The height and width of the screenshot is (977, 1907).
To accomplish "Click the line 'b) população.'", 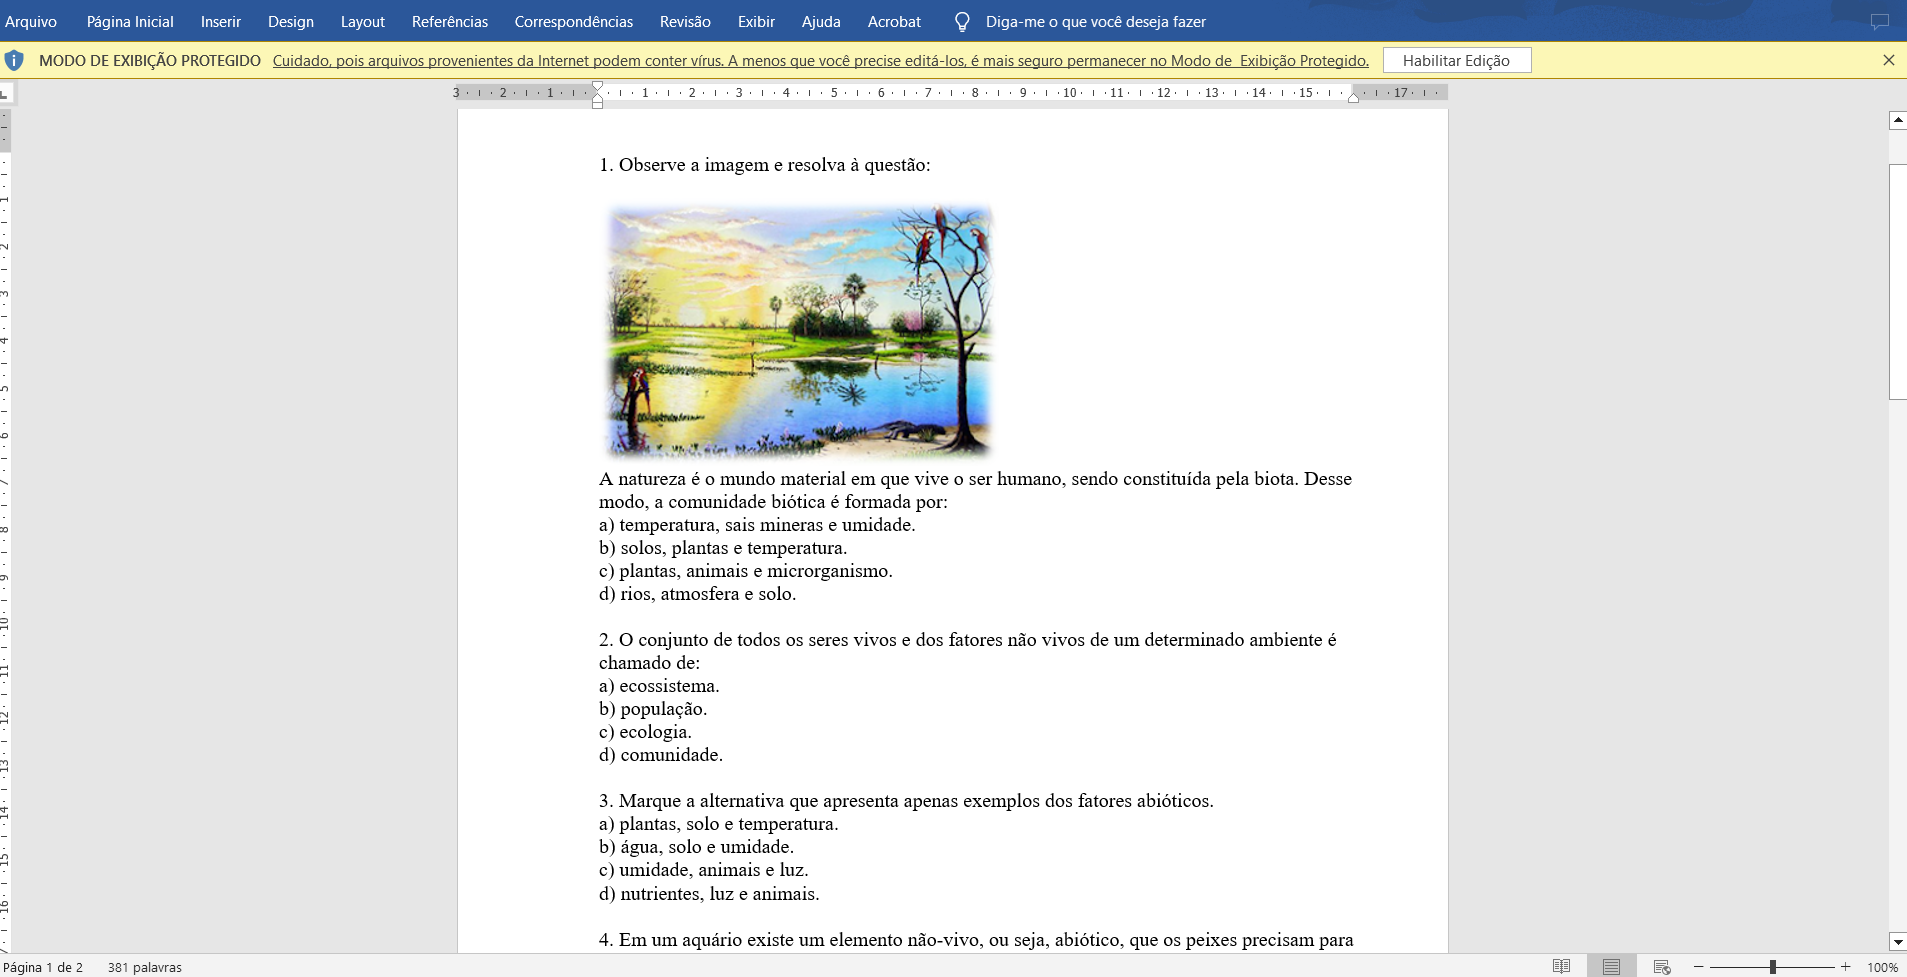I will click(653, 709).
